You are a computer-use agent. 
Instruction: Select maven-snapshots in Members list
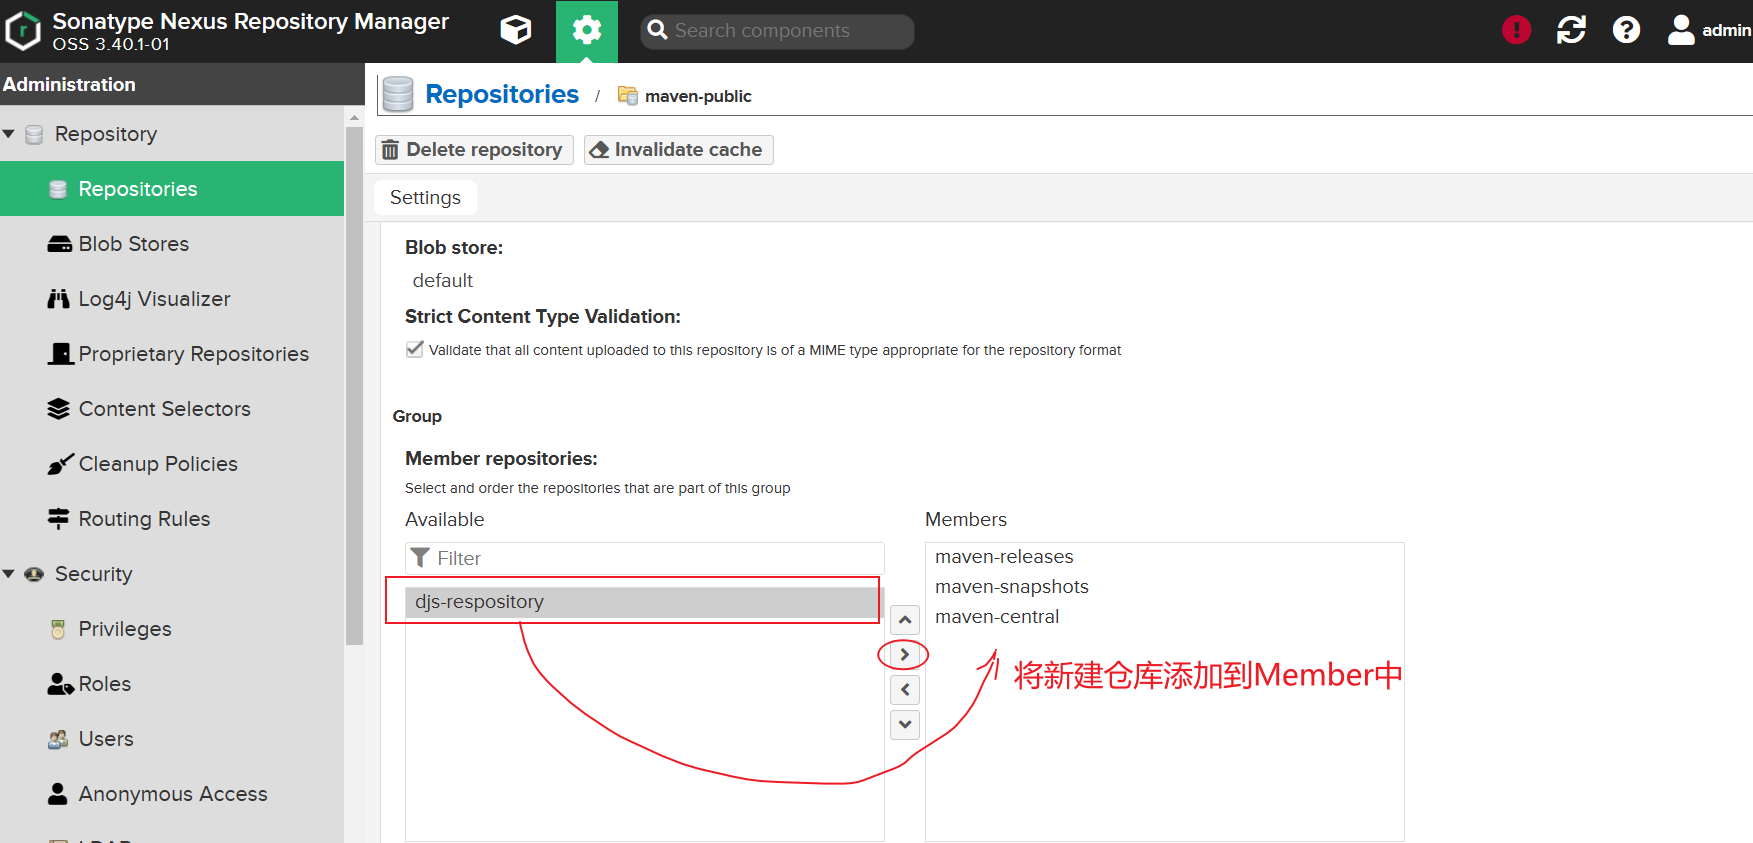tap(1164, 587)
